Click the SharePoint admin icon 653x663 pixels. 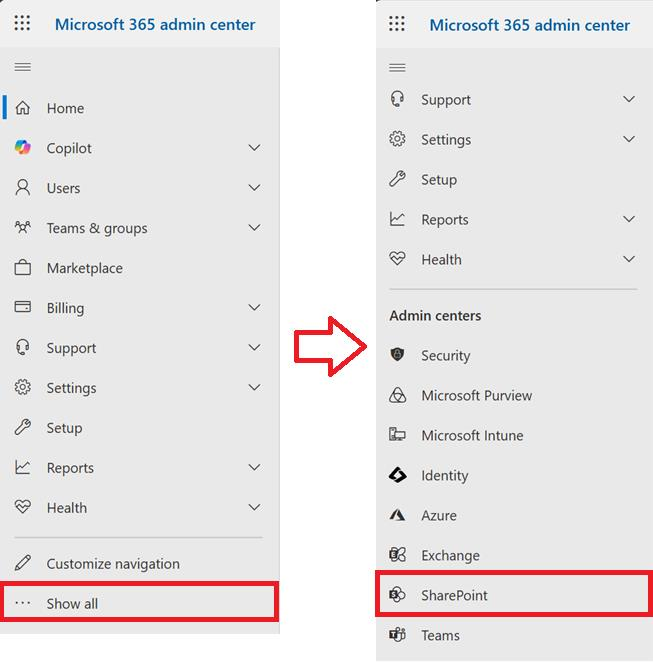397,595
